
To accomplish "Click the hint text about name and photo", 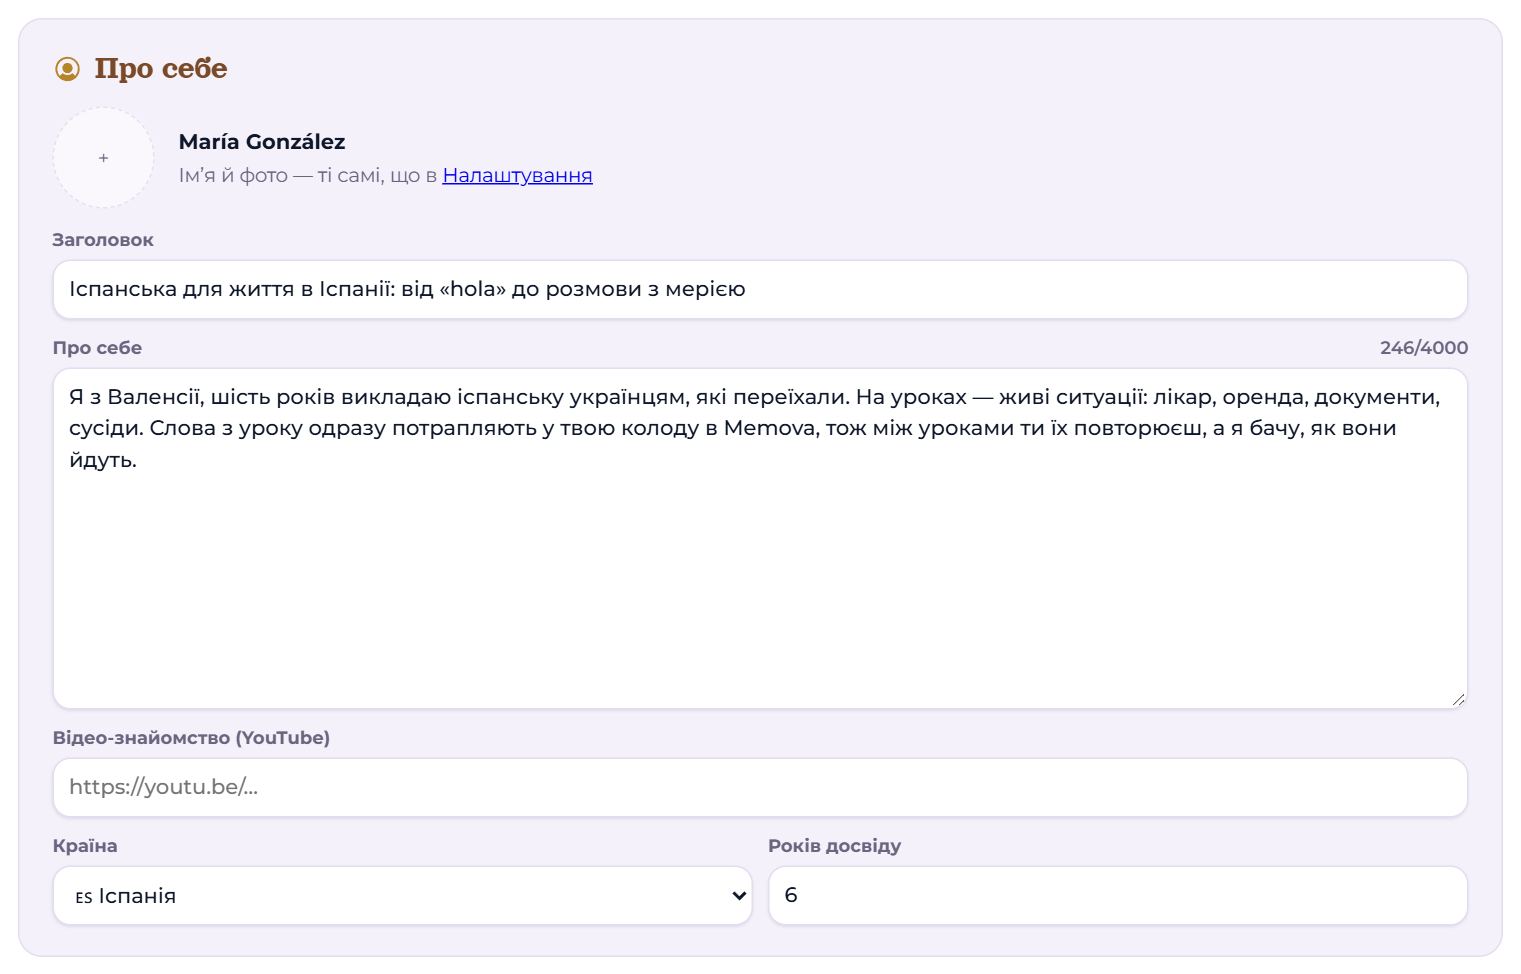I will [x=385, y=175].
